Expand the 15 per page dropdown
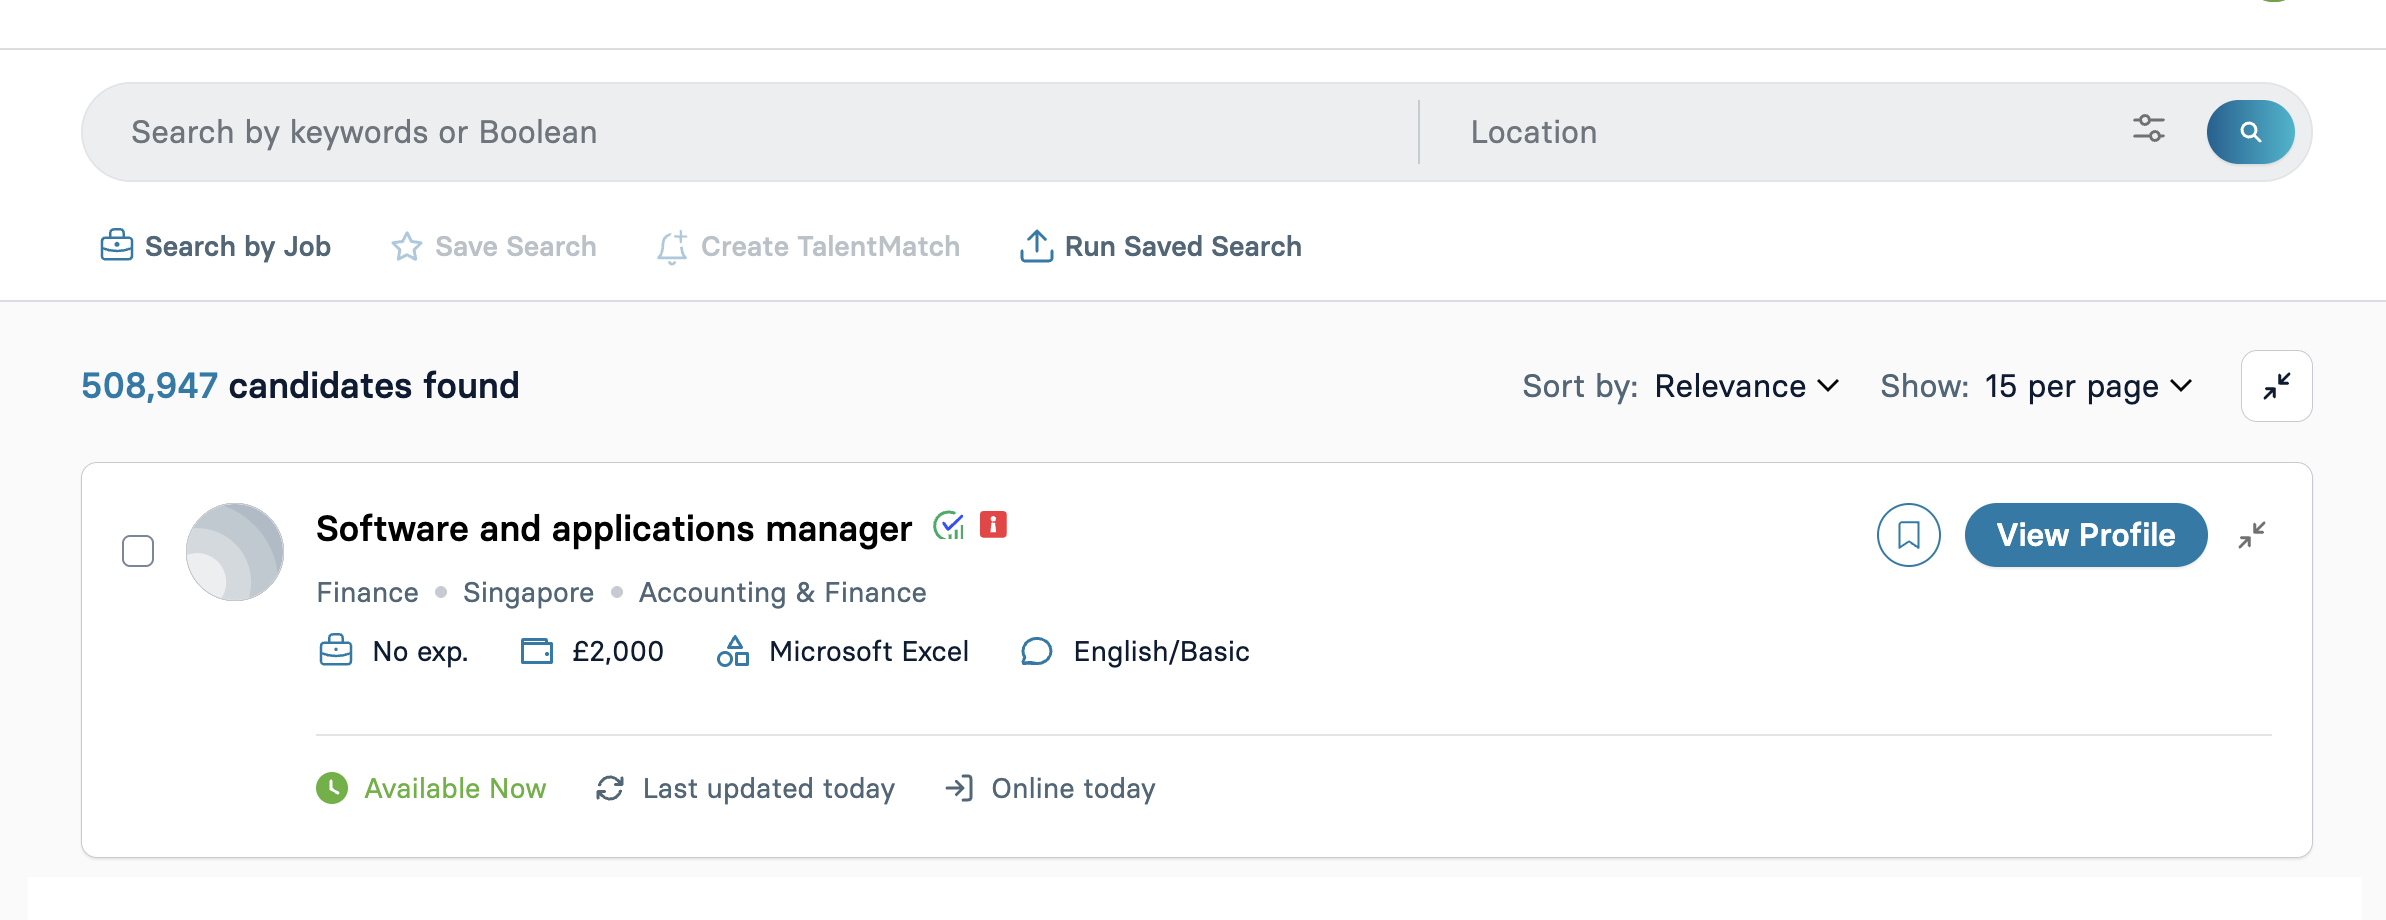The height and width of the screenshot is (920, 2386). (x=2088, y=386)
